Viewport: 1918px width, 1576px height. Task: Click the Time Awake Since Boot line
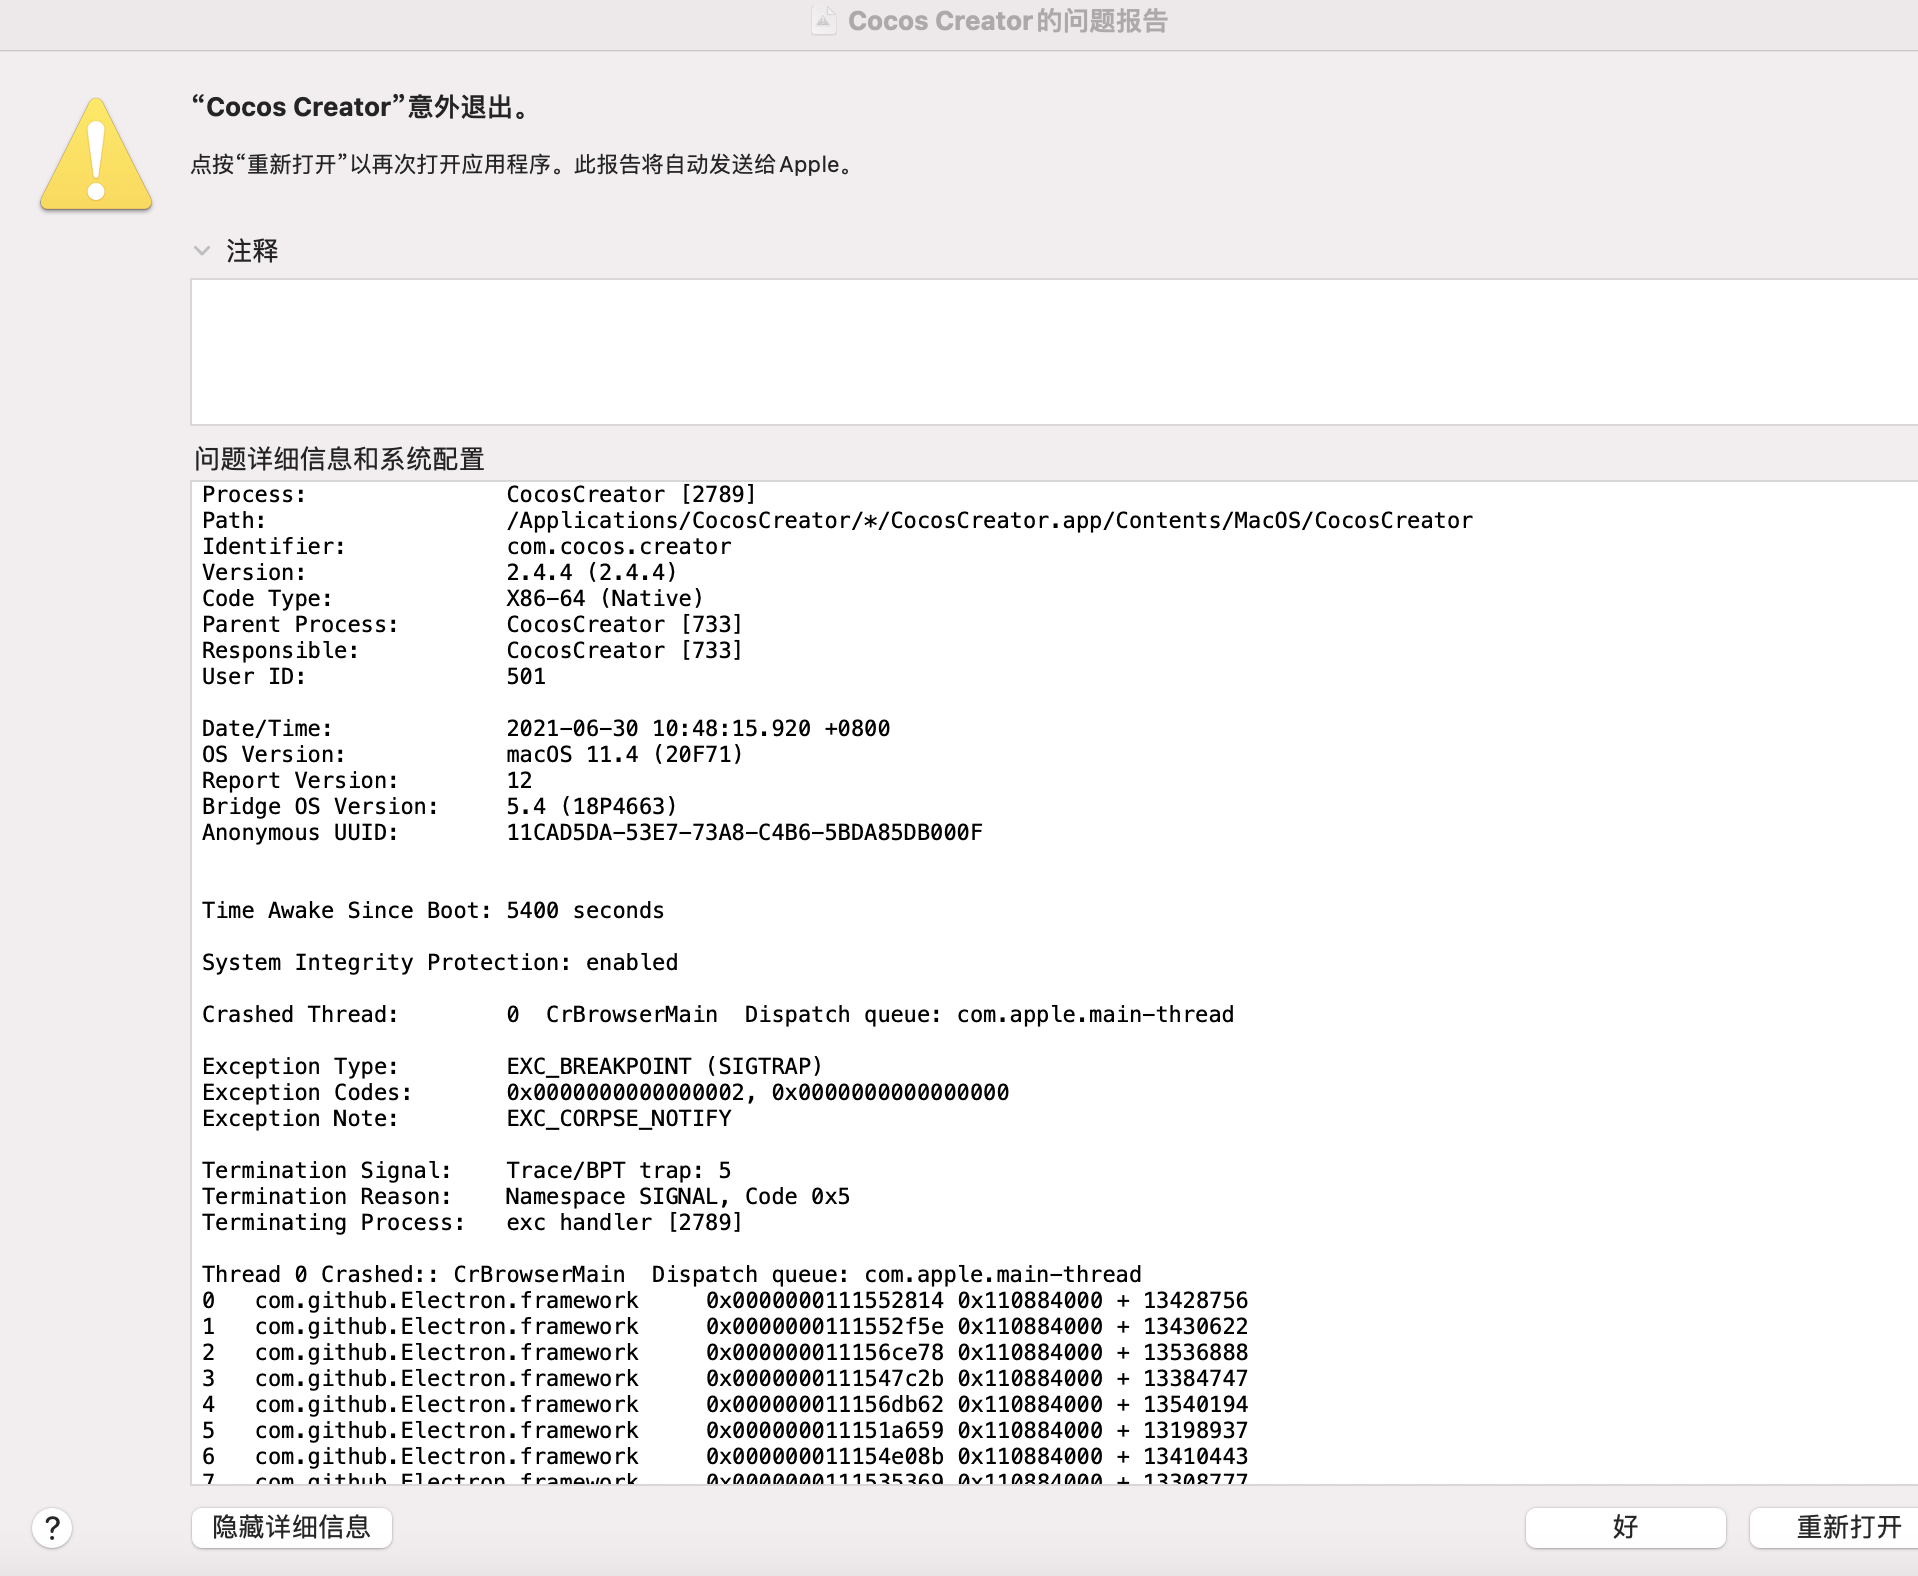coord(433,910)
